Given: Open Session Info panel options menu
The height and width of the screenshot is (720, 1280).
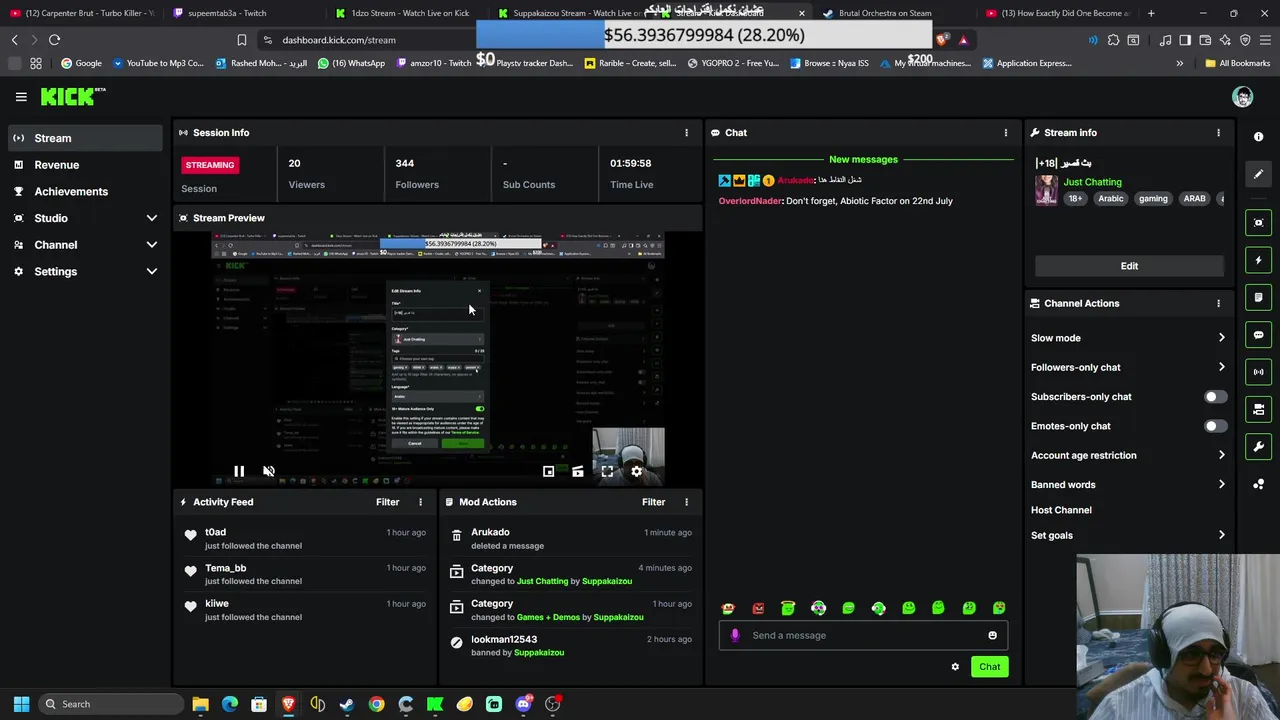Looking at the screenshot, I should [686, 133].
